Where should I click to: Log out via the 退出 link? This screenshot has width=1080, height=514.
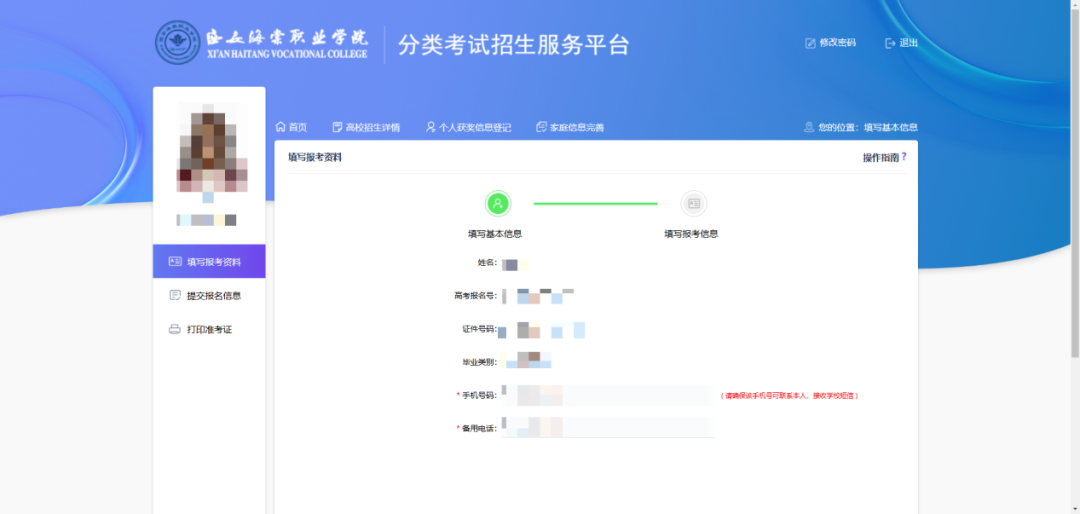tap(908, 43)
